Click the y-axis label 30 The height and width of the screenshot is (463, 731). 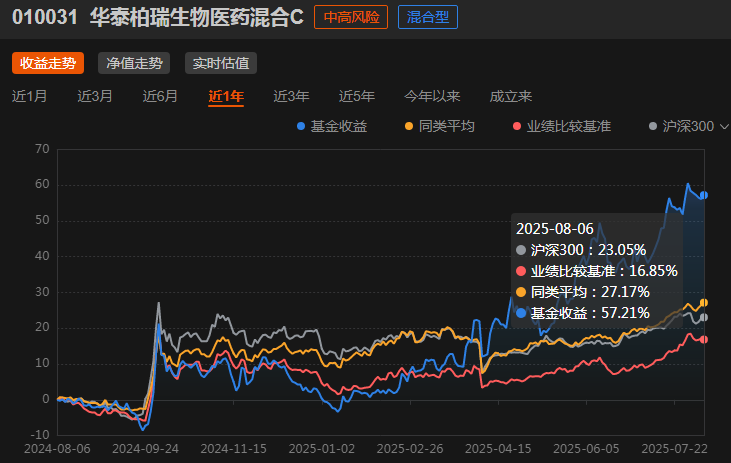(x=42, y=292)
